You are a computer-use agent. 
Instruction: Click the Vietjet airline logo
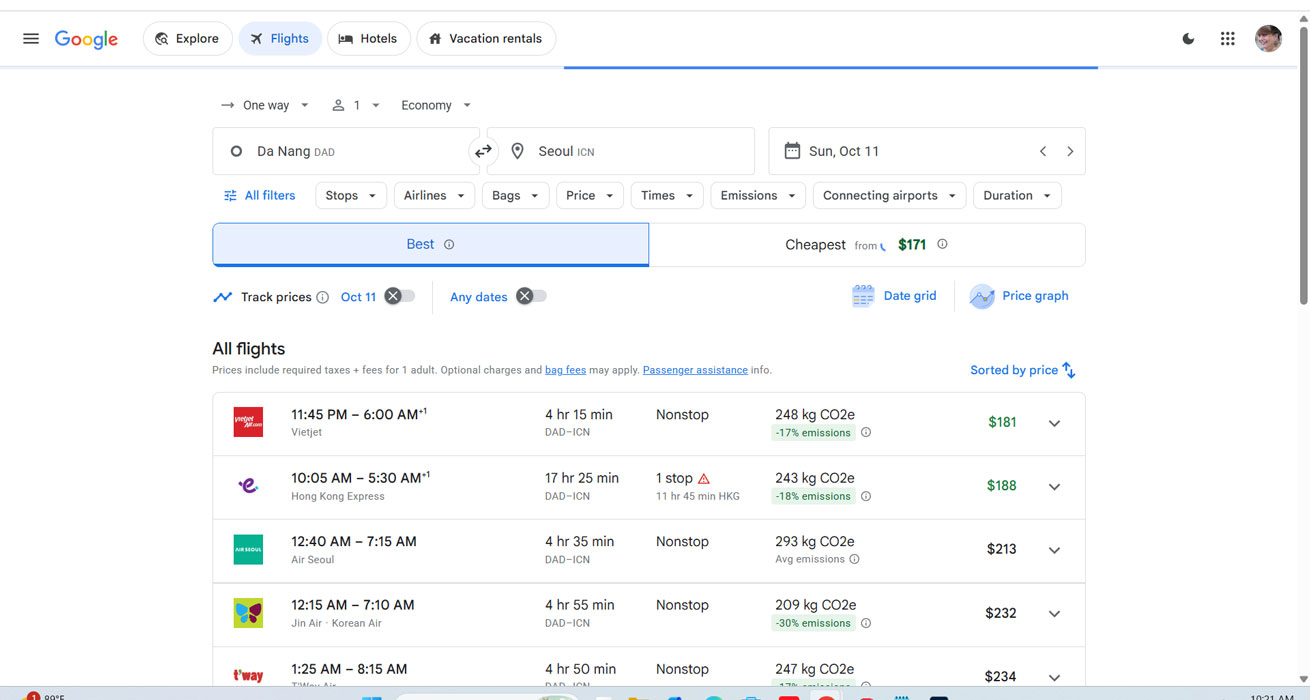(x=248, y=422)
